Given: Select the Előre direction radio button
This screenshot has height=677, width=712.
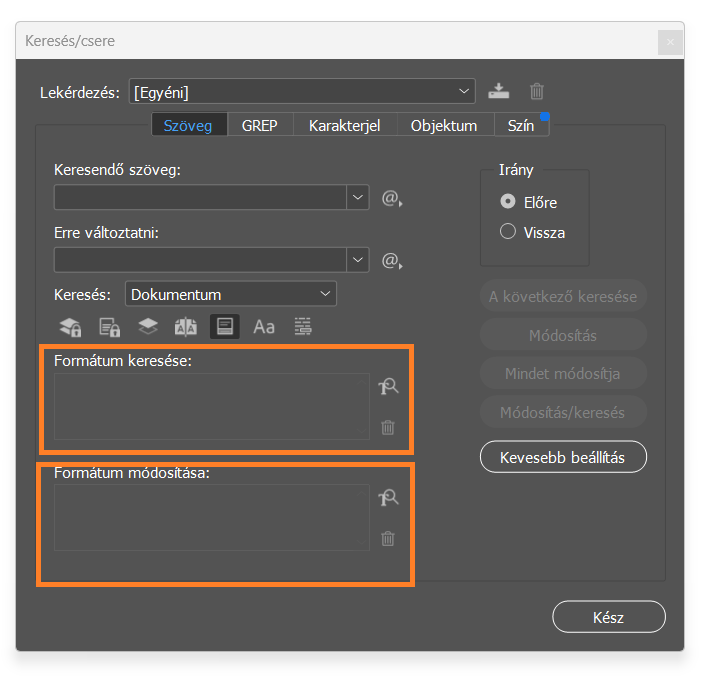Looking at the screenshot, I should pyautogui.click(x=508, y=201).
